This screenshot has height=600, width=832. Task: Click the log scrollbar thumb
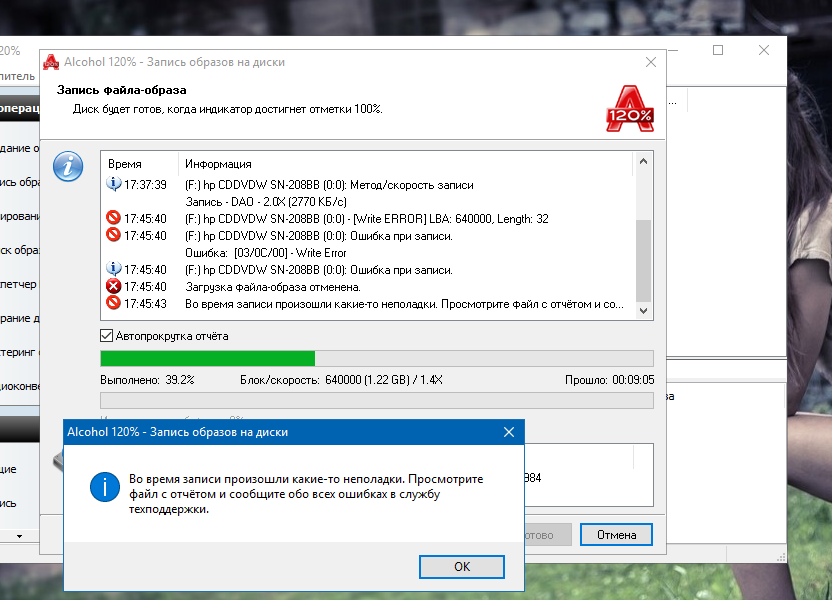tap(643, 260)
